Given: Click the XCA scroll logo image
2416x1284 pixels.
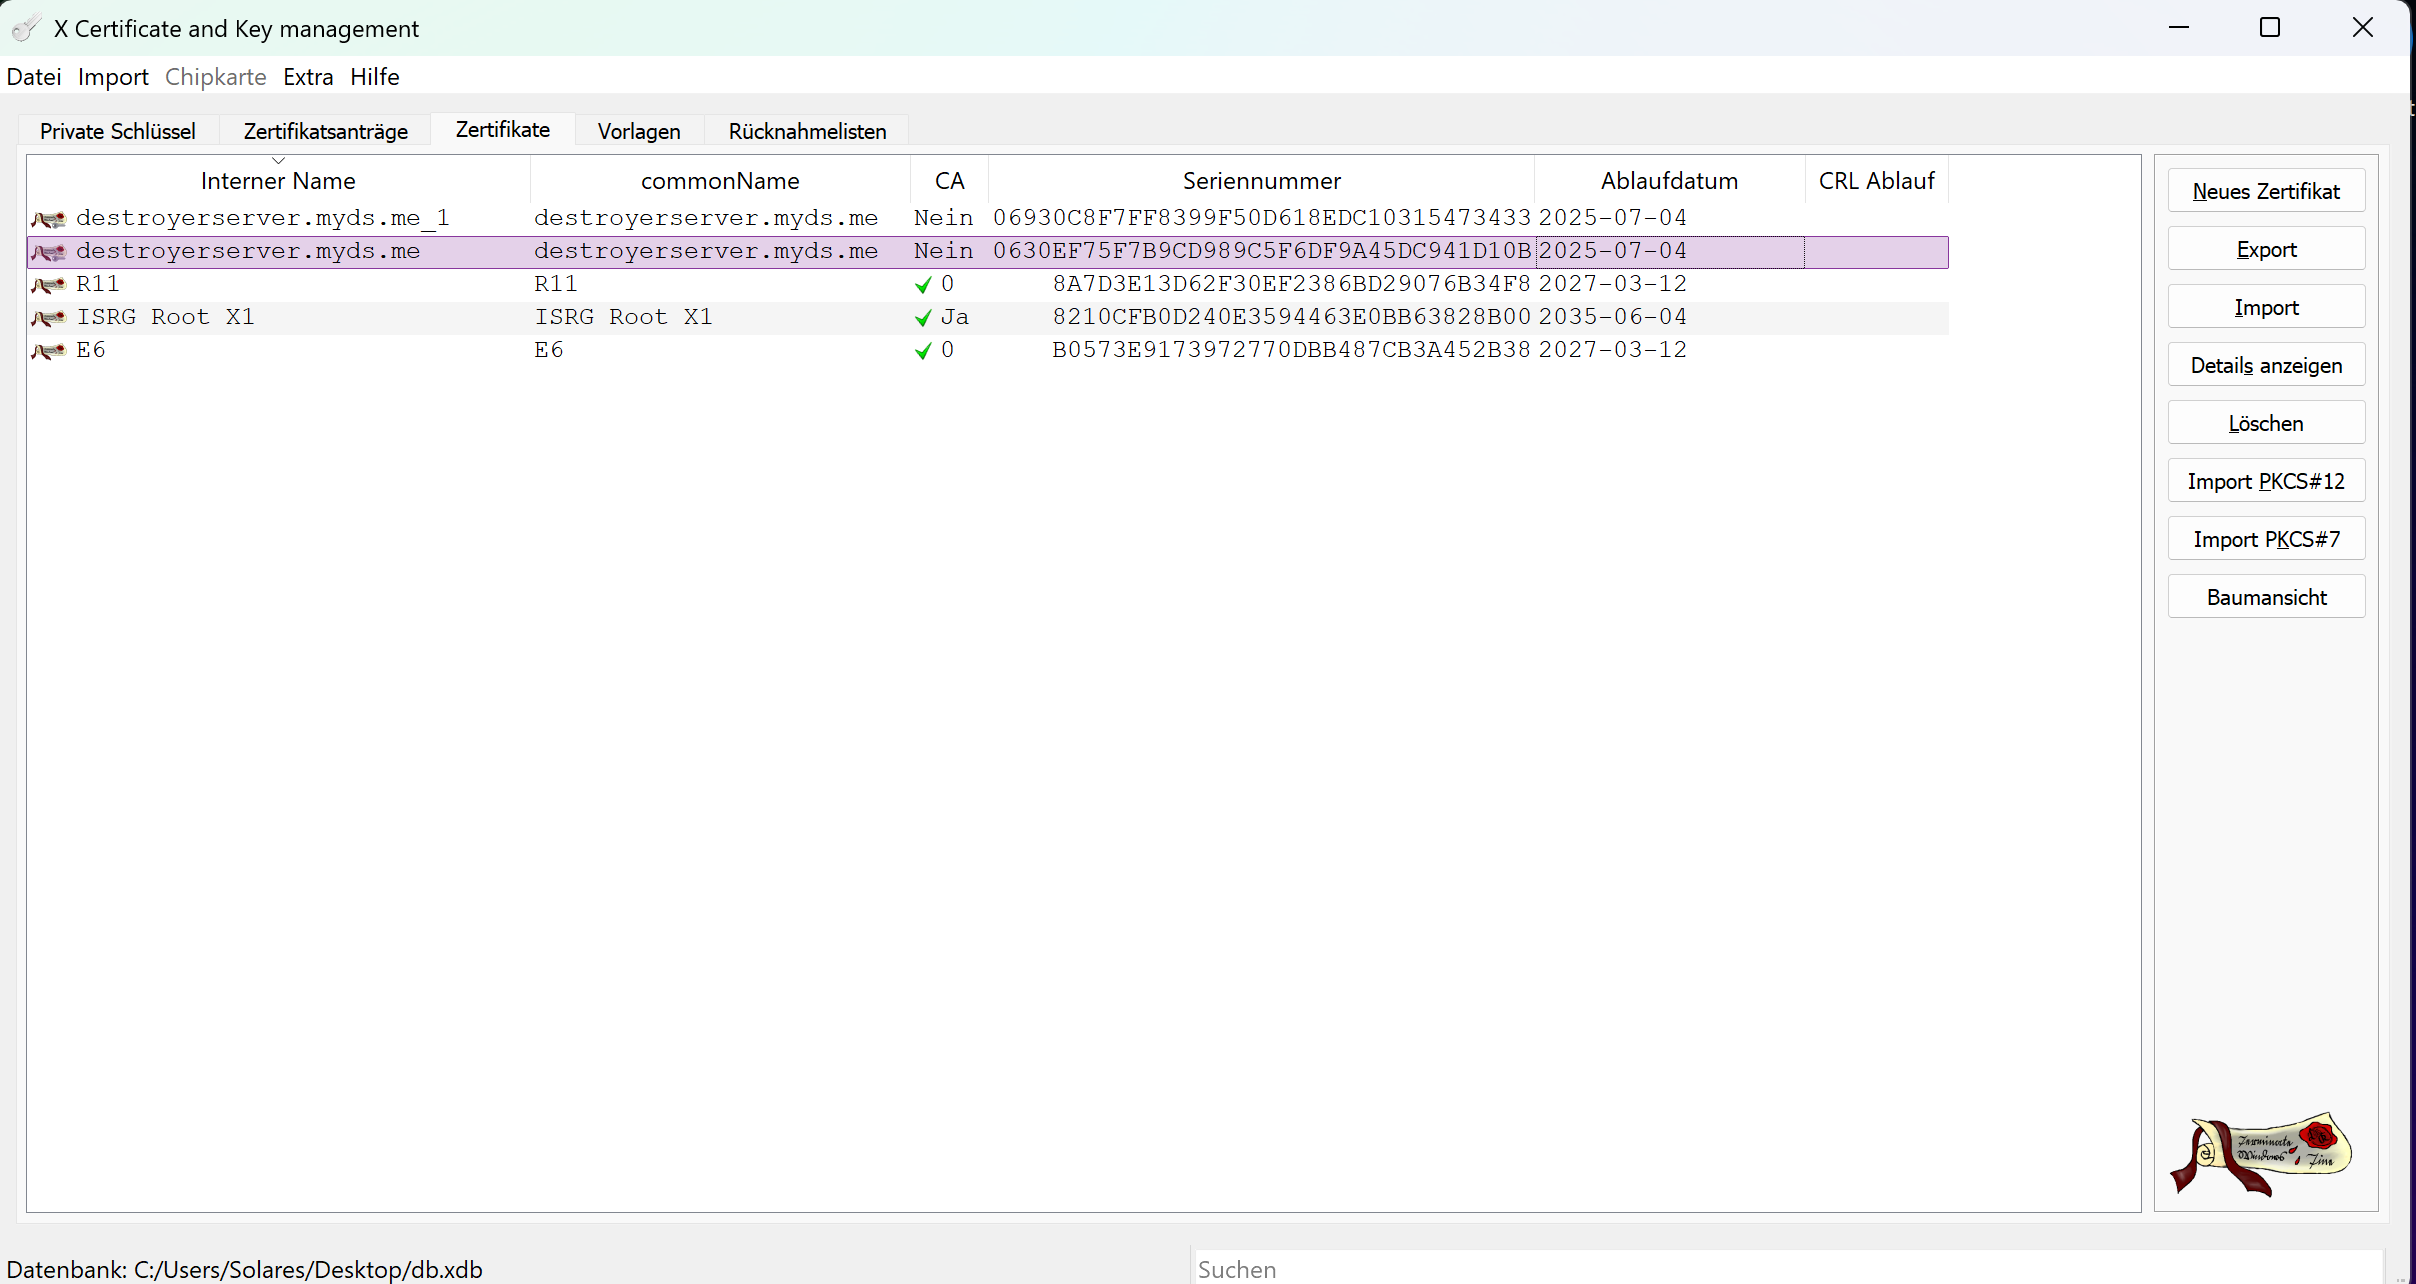Looking at the screenshot, I should (x=2261, y=1153).
